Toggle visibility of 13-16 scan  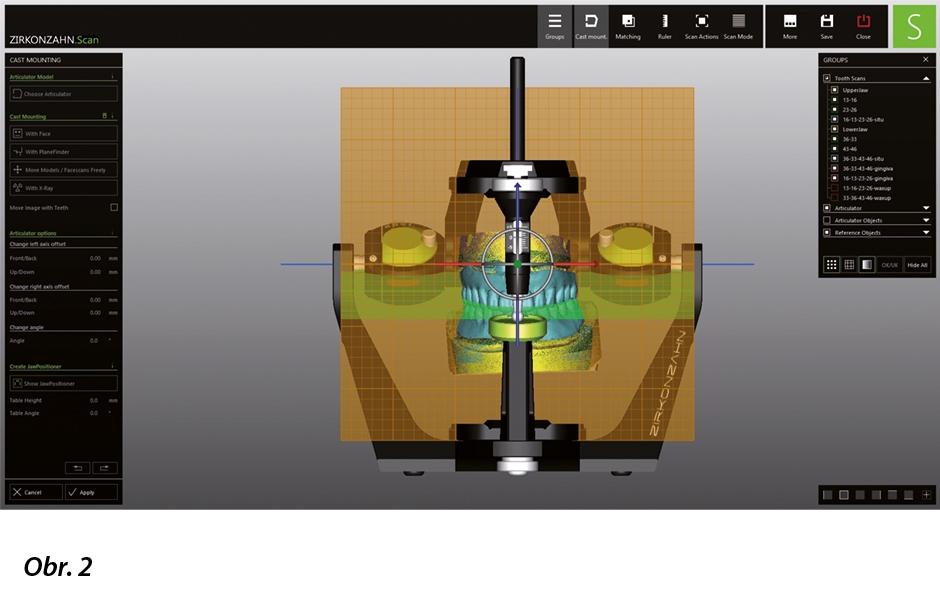click(x=834, y=100)
